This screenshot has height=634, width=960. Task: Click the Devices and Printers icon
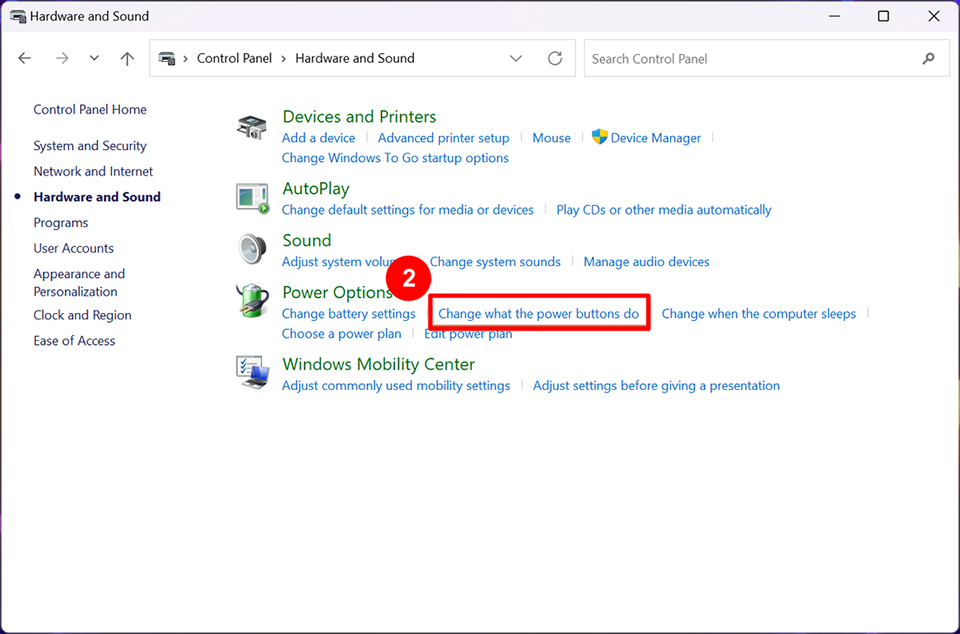[252, 127]
